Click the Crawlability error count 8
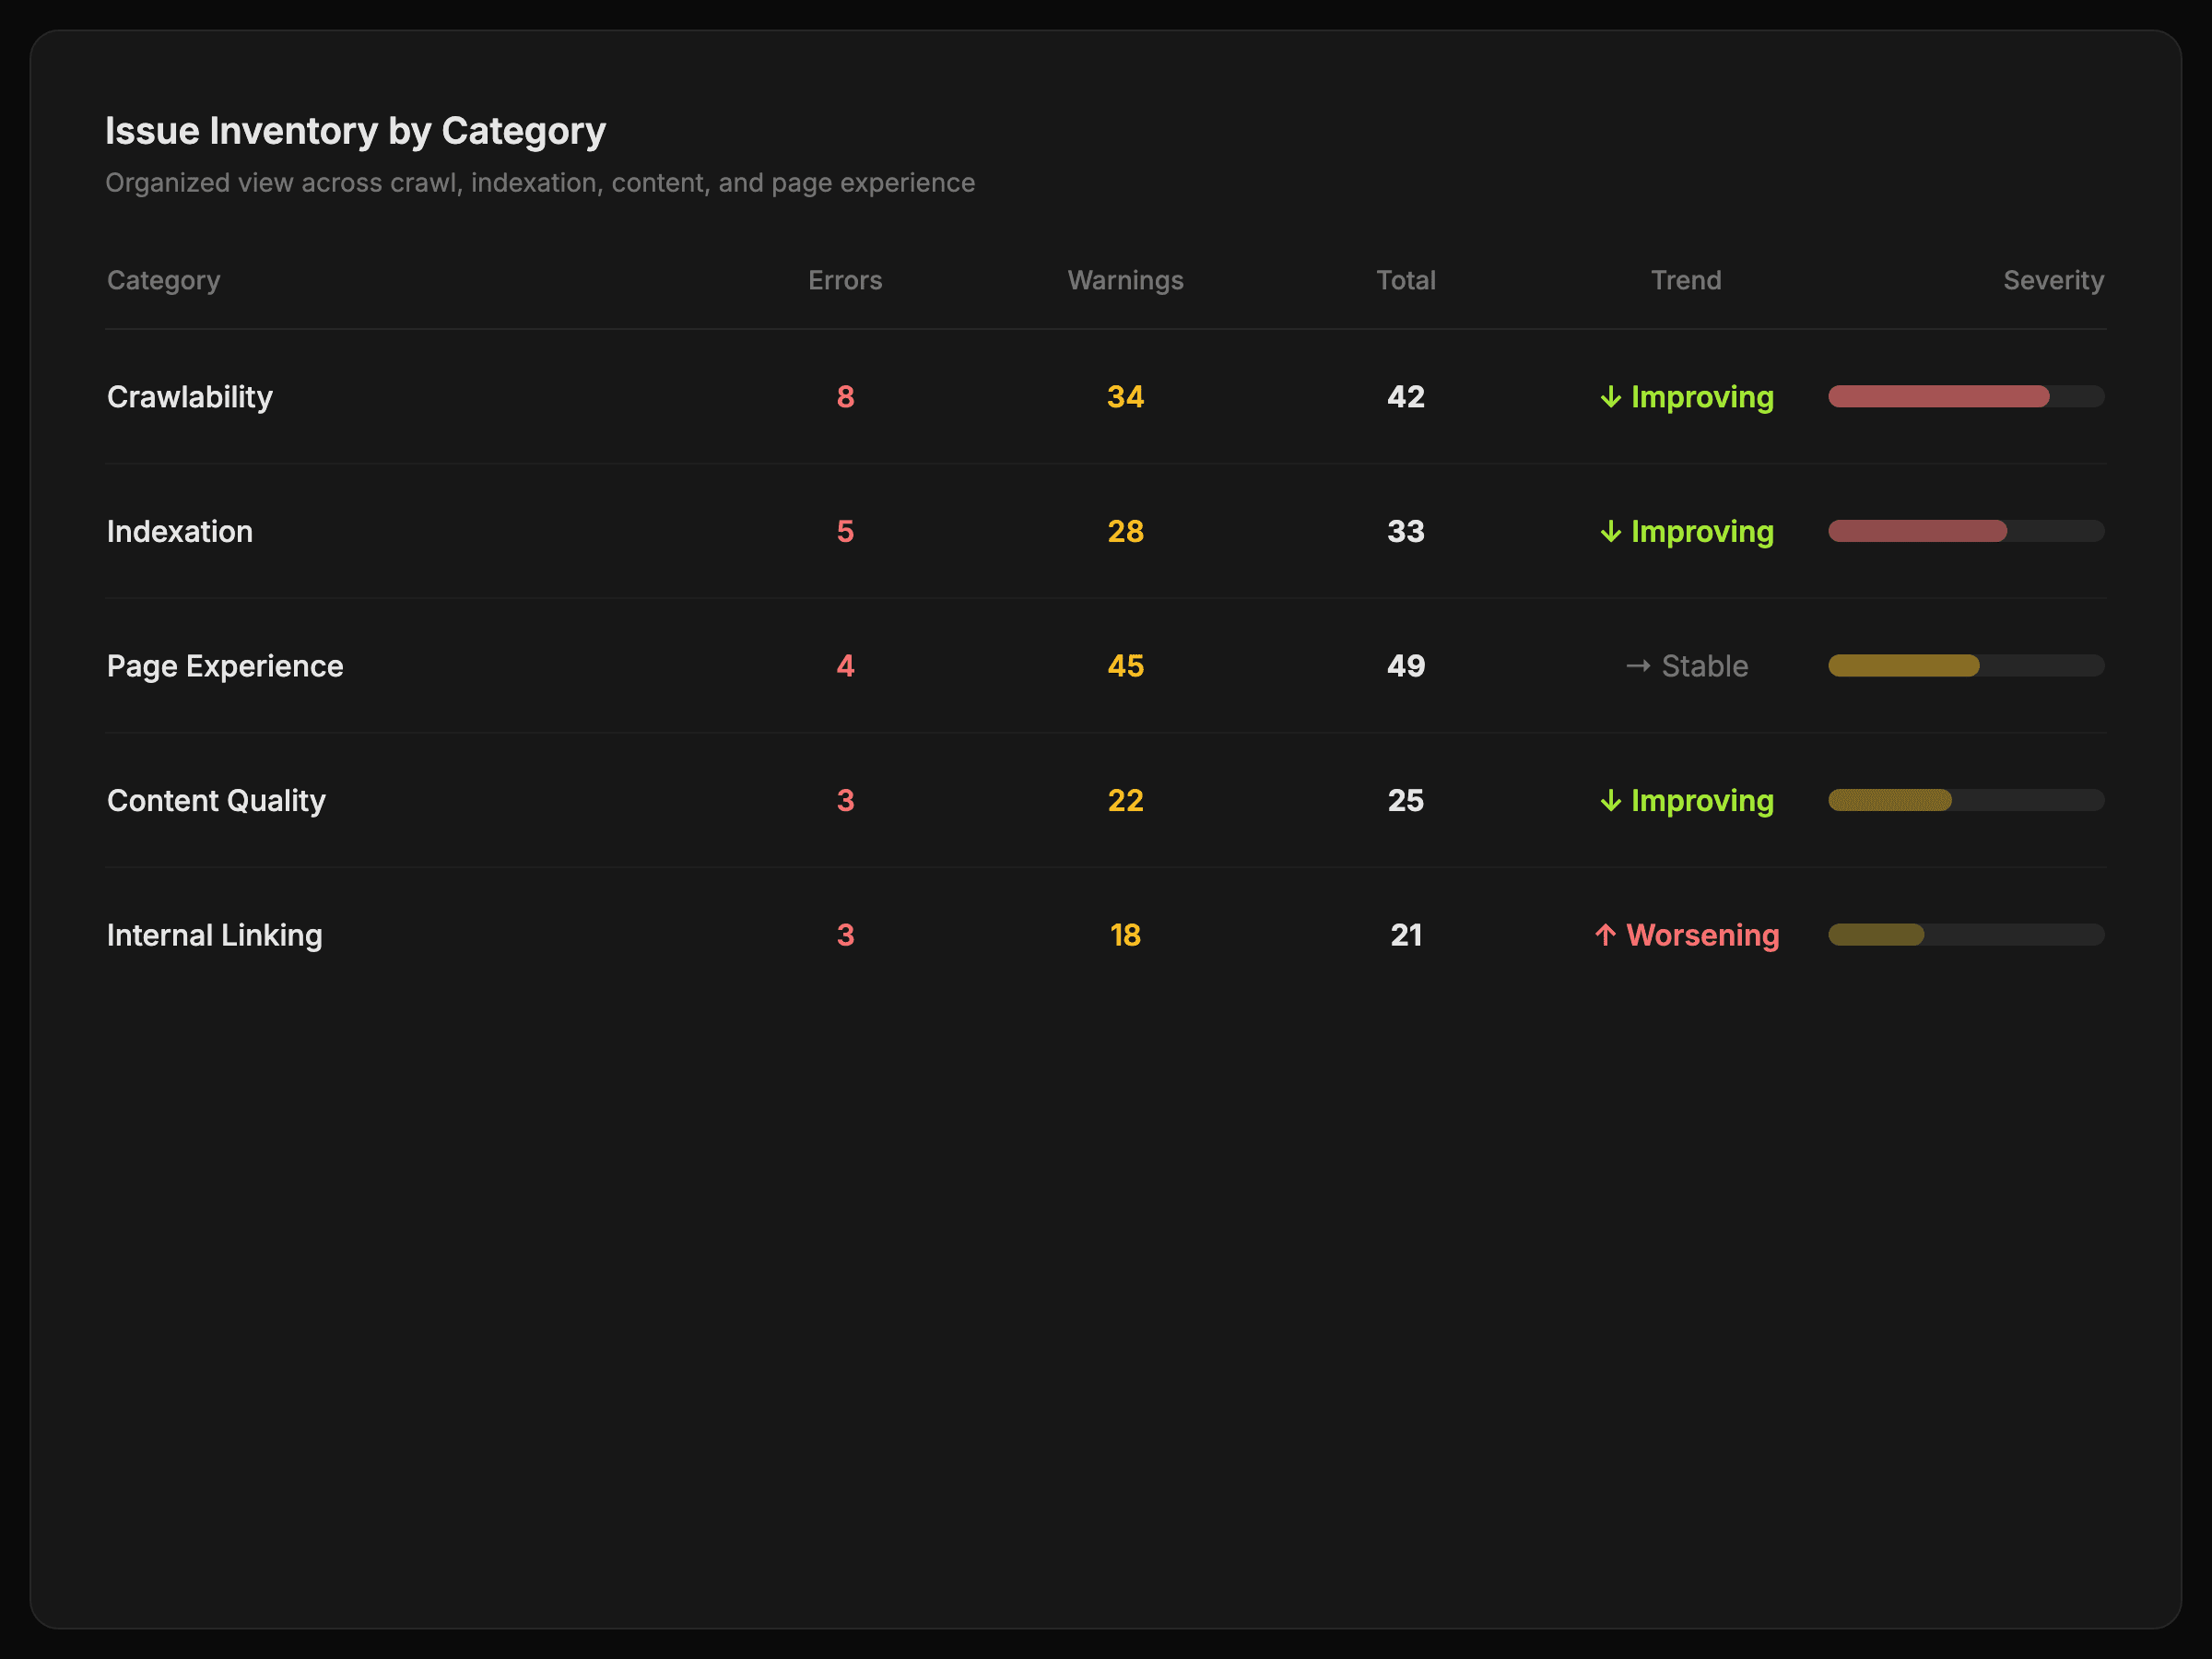The image size is (2212, 1659). (845, 397)
